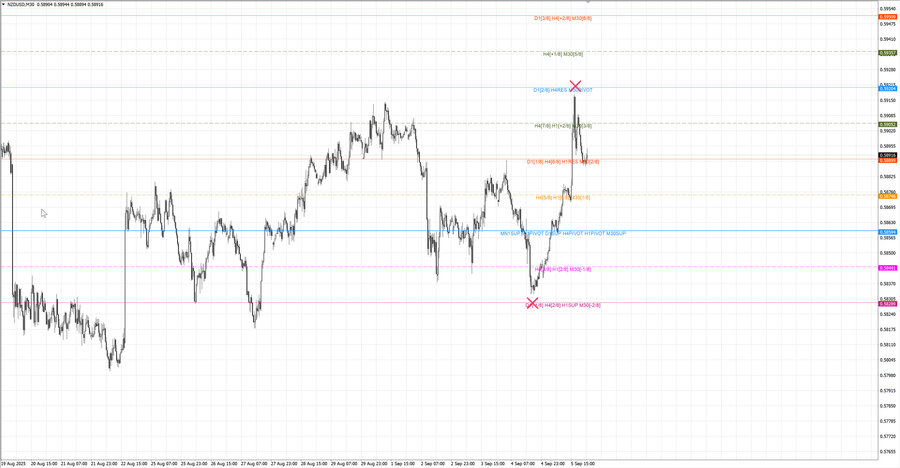Click the 0.58500 value on price scale
The height and width of the screenshot is (468, 900).
click(888, 253)
